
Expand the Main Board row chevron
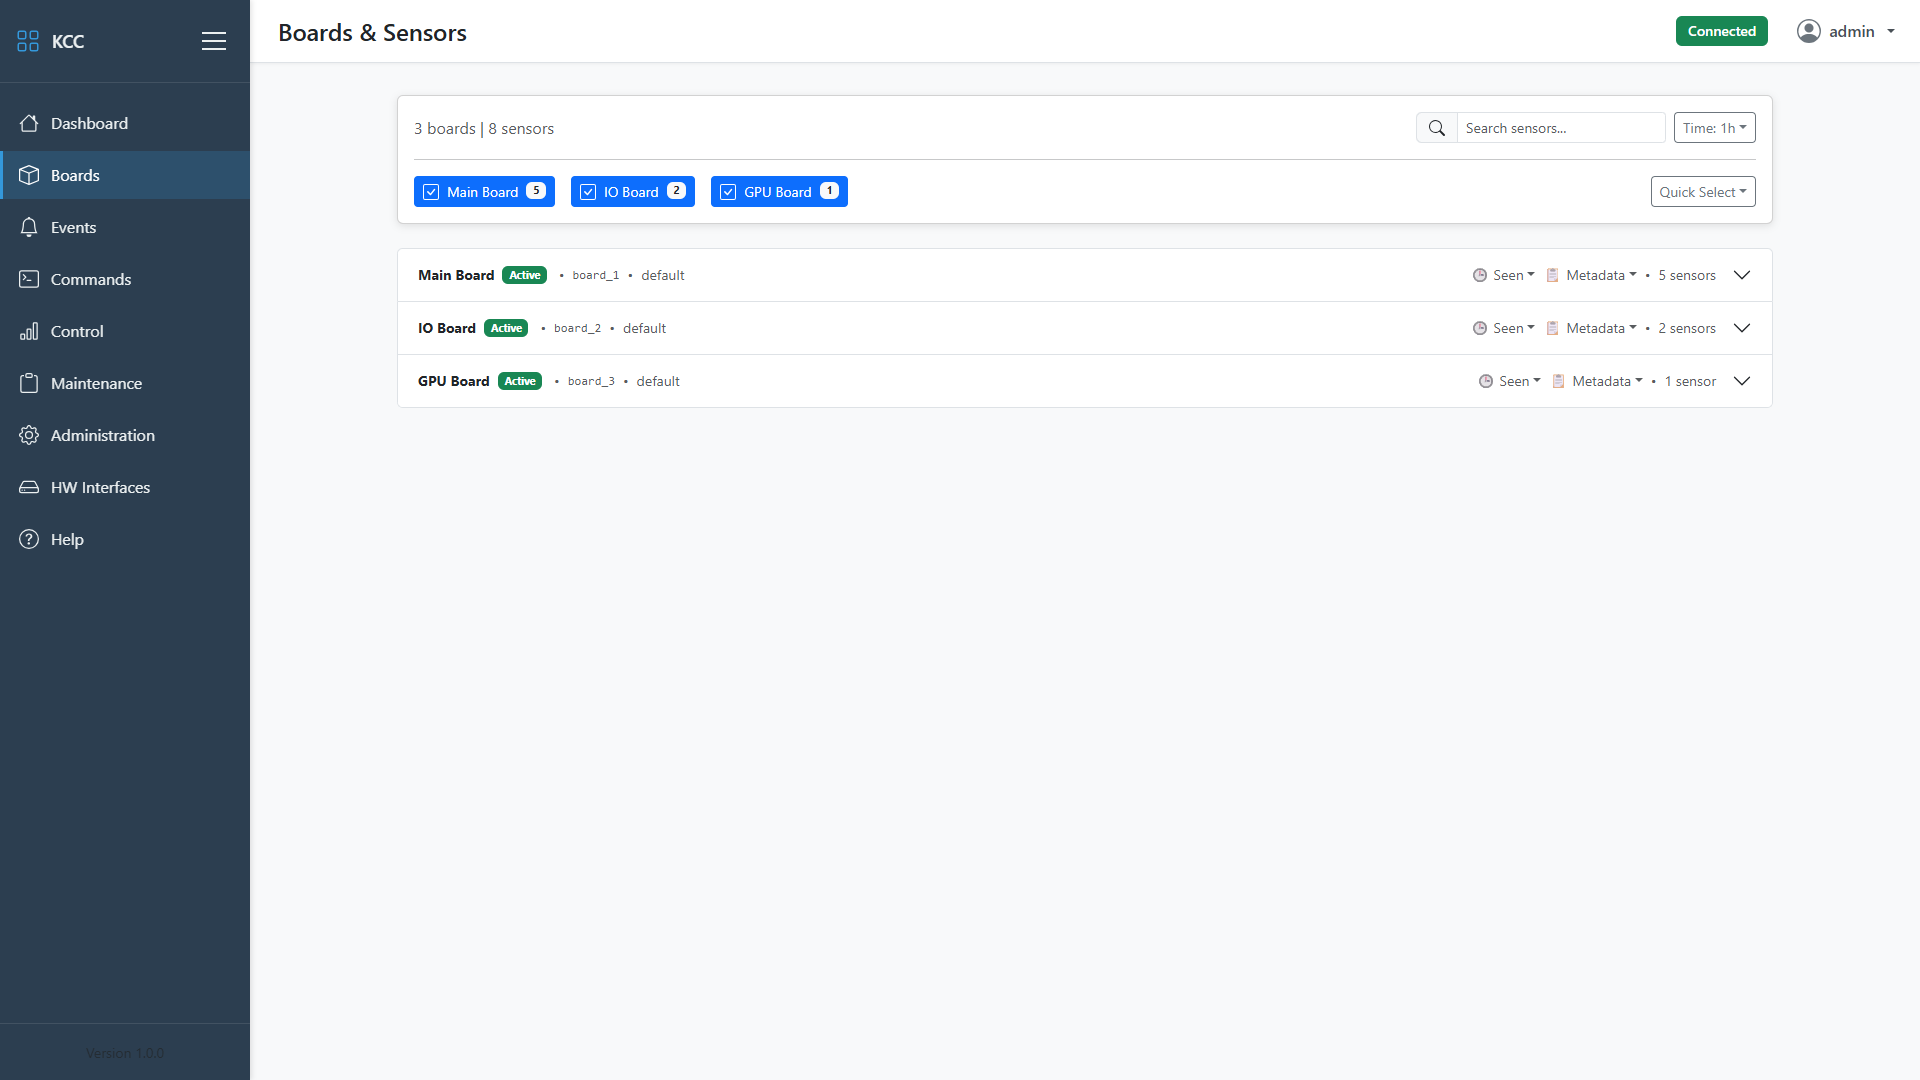click(1741, 275)
